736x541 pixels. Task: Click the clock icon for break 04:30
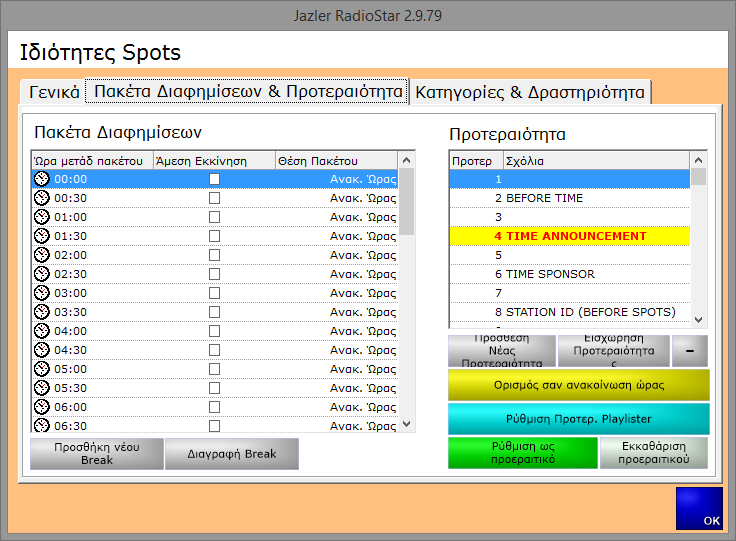(x=42, y=350)
